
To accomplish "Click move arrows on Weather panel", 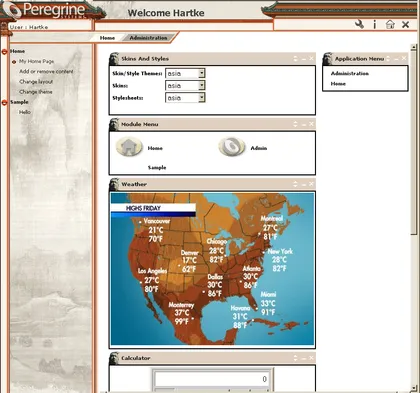I will pyautogui.click(x=295, y=184).
